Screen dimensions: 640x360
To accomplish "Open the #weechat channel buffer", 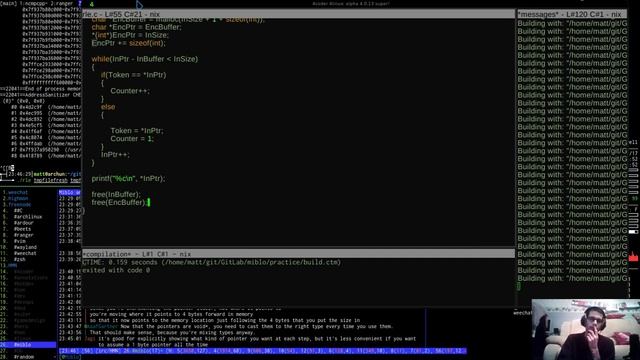I will [25, 253].
